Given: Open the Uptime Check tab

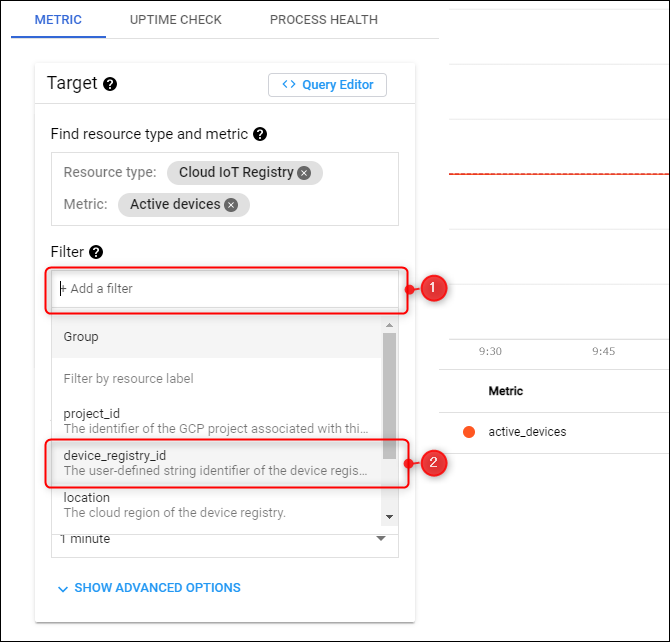Looking at the screenshot, I should point(176,20).
